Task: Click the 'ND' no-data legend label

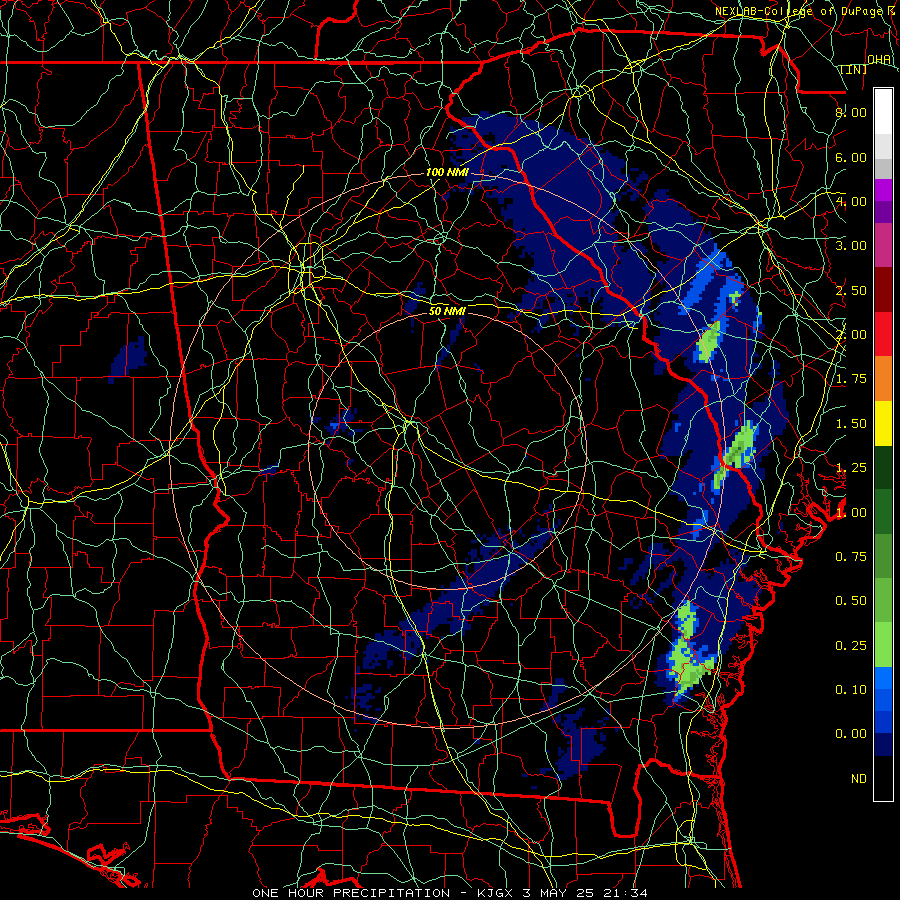Action: [859, 779]
